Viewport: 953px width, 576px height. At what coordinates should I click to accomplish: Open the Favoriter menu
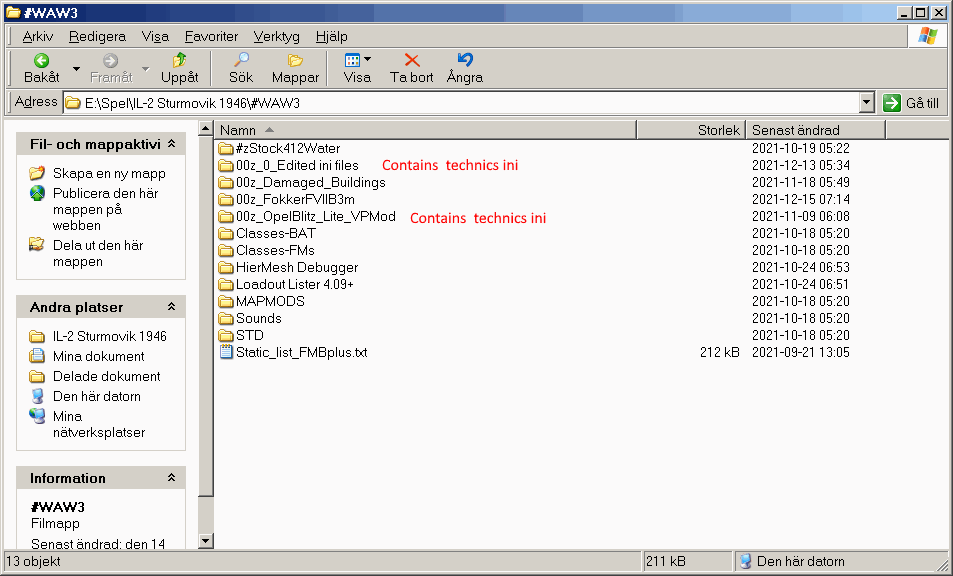pos(212,36)
